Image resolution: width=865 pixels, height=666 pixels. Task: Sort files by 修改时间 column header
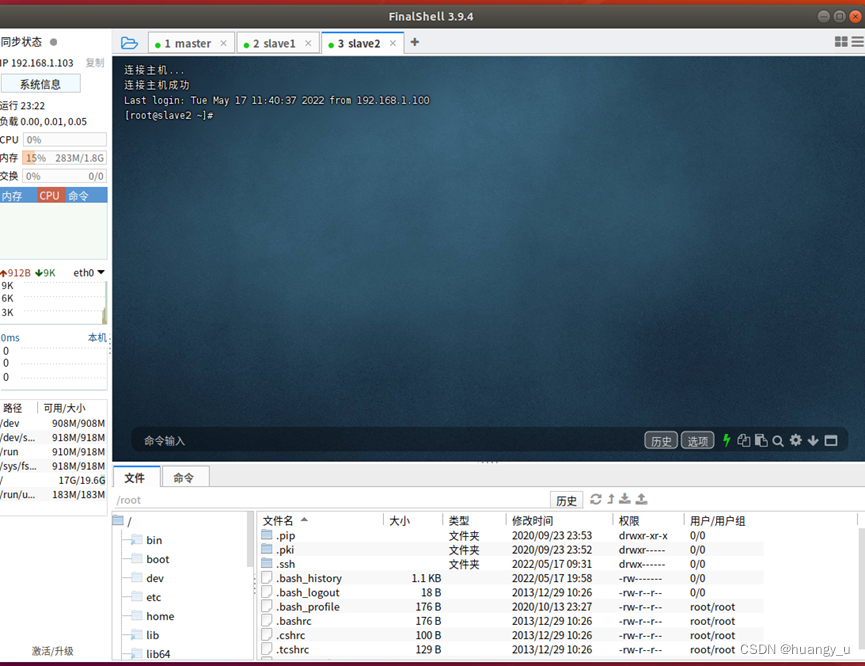pos(559,520)
